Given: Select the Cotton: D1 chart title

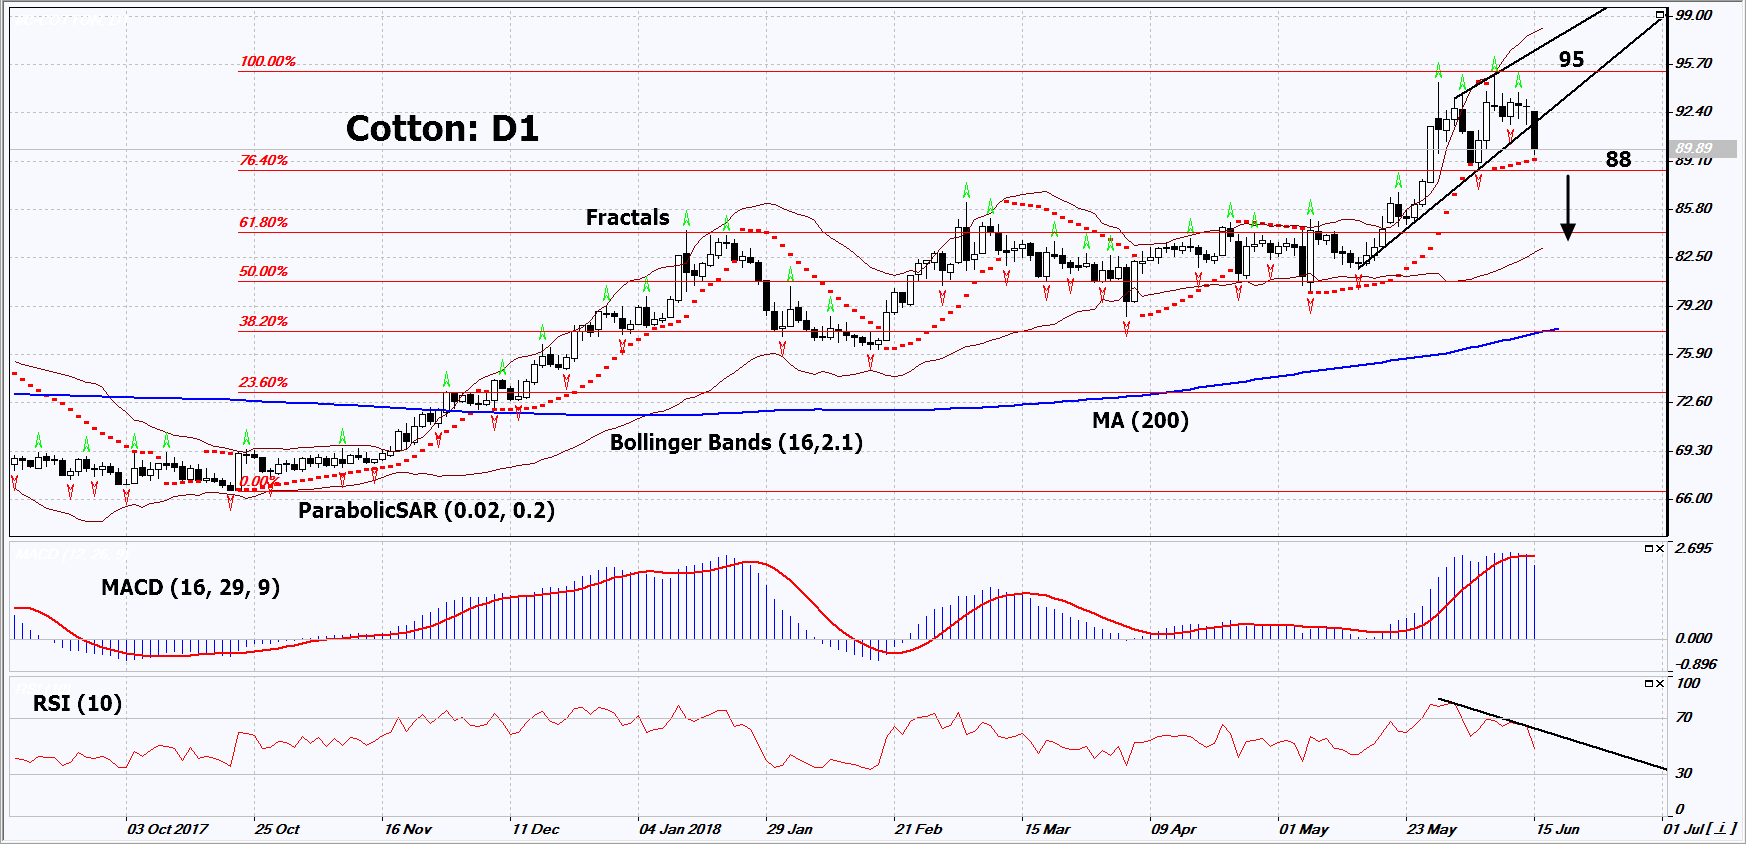Looking at the screenshot, I should coord(442,129).
